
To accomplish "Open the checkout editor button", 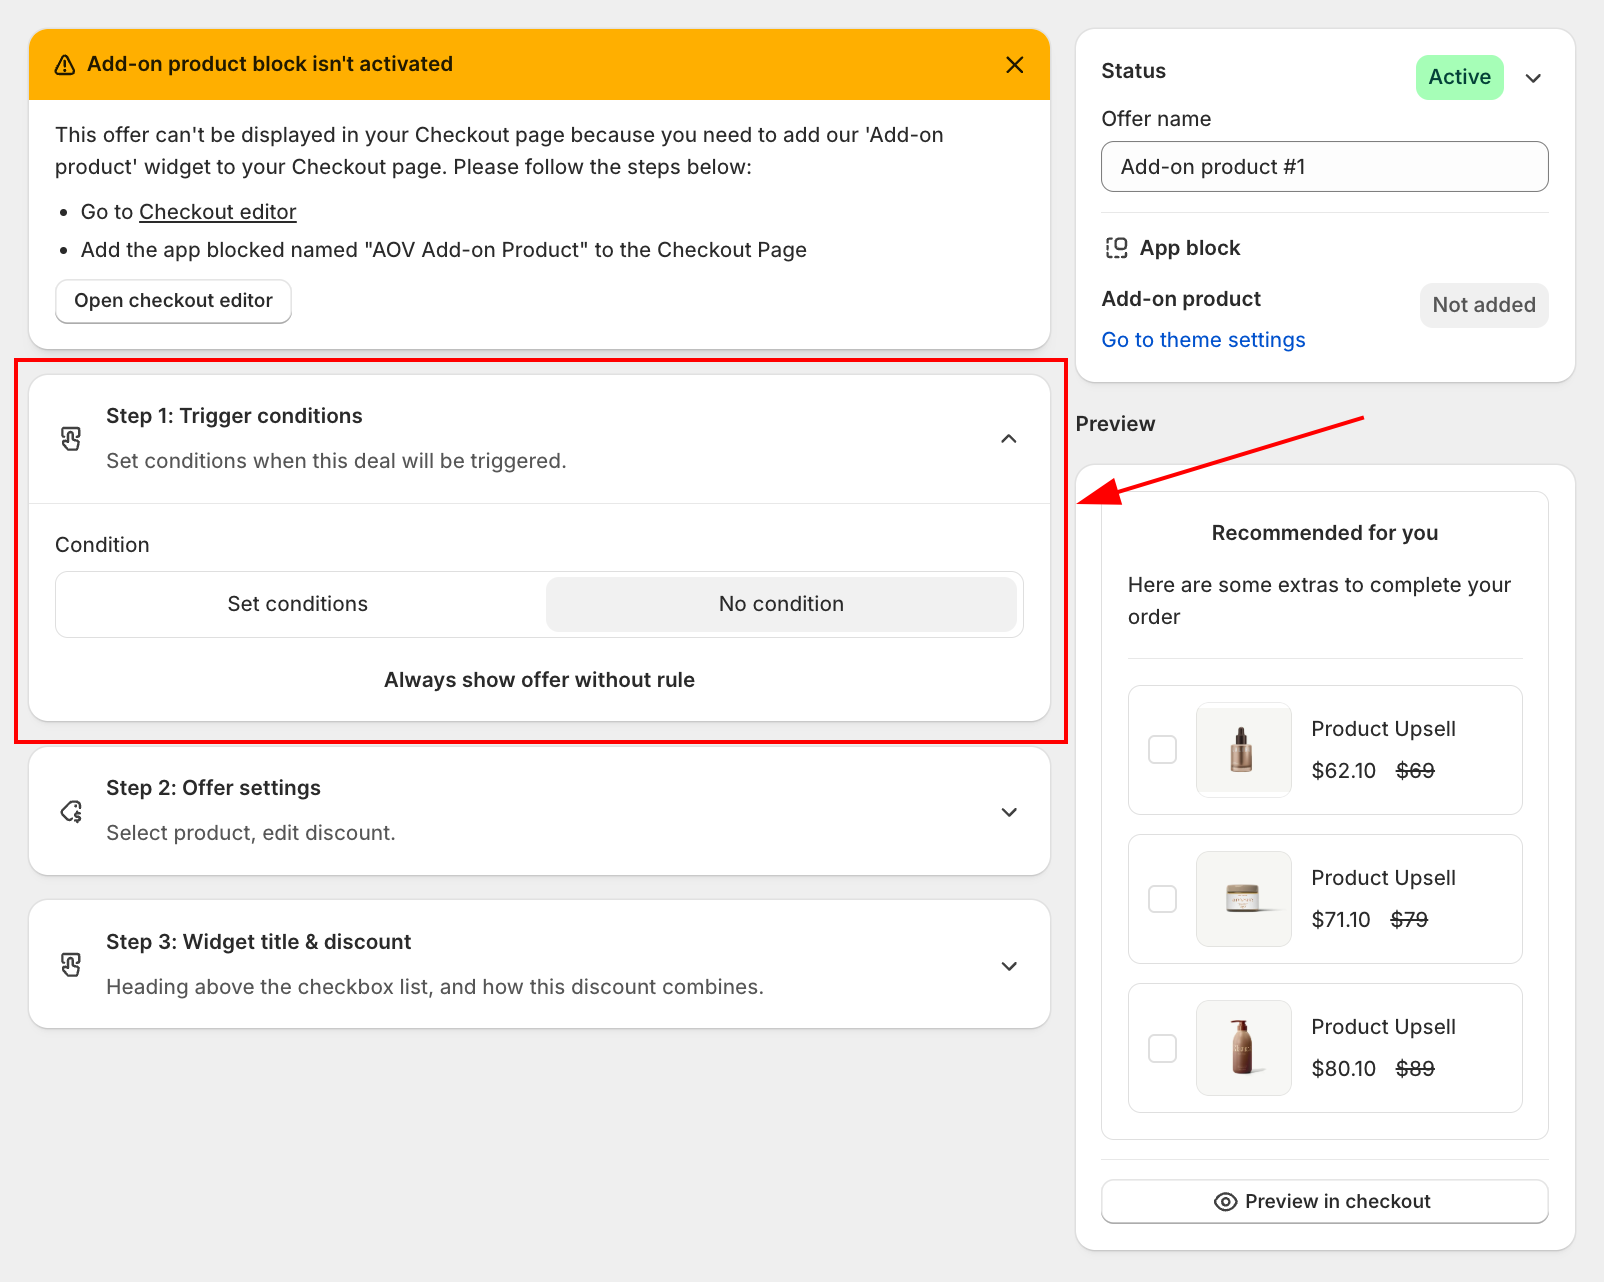I will tap(173, 301).
